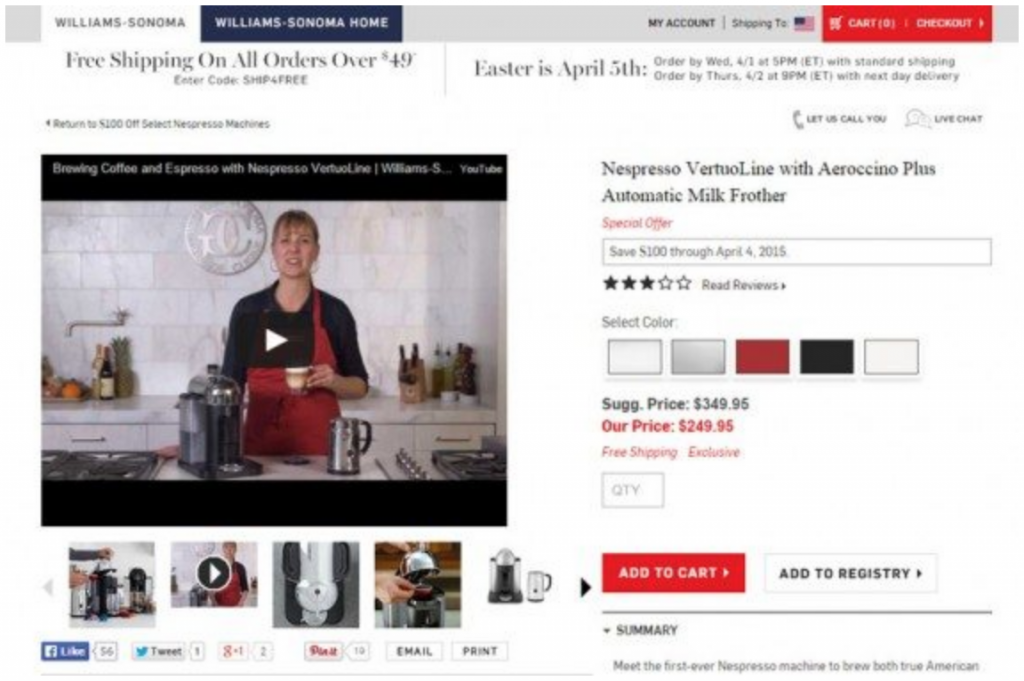Click the Google +1 icon
The width and height of the screenshot is (1024, 681).
233,651
